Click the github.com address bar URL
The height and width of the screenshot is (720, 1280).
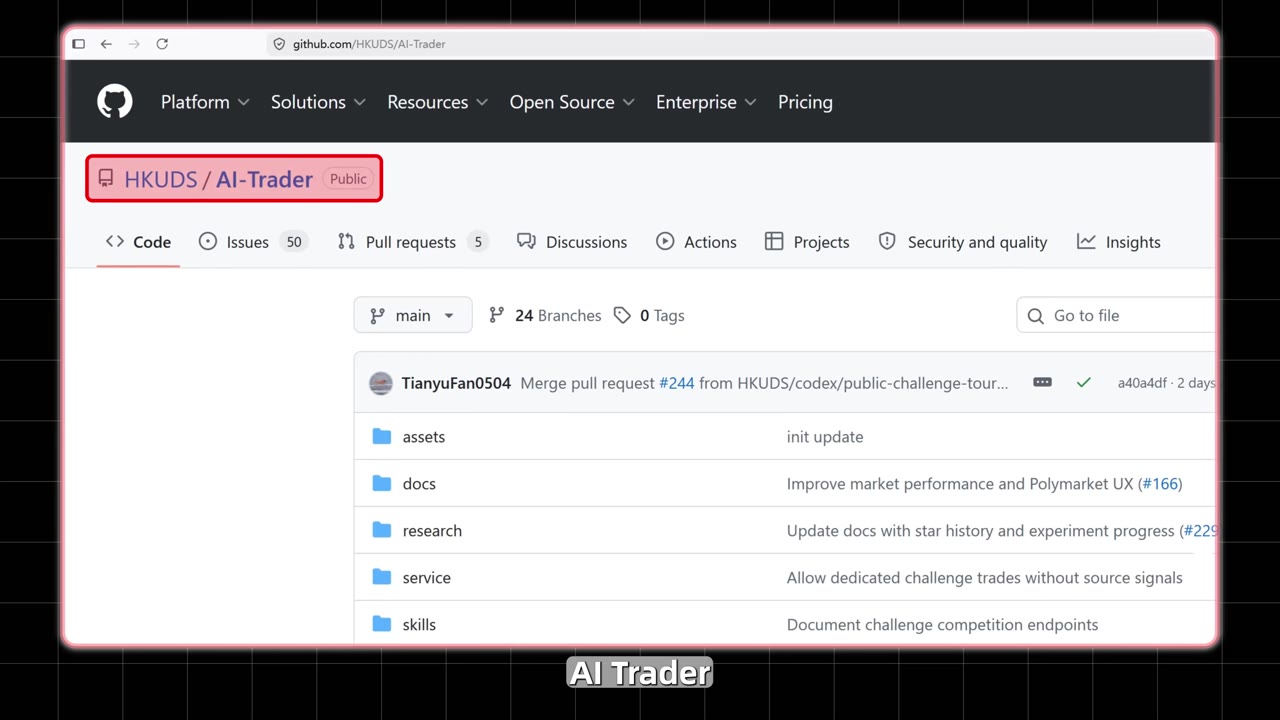point(369,44)
